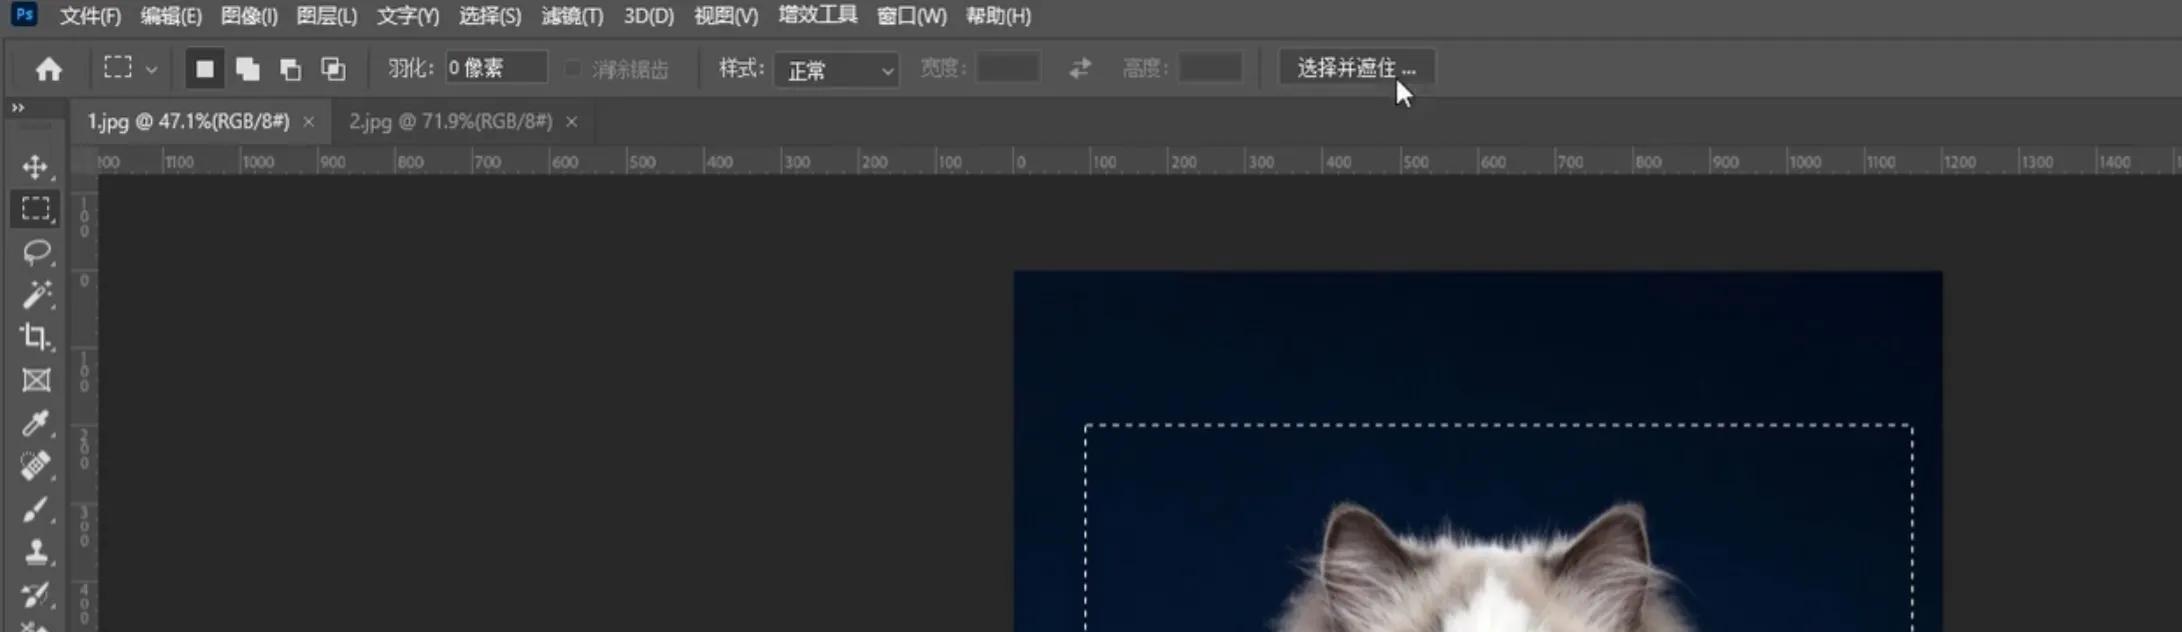Click the Photoshop Ps logo icon

24,14
